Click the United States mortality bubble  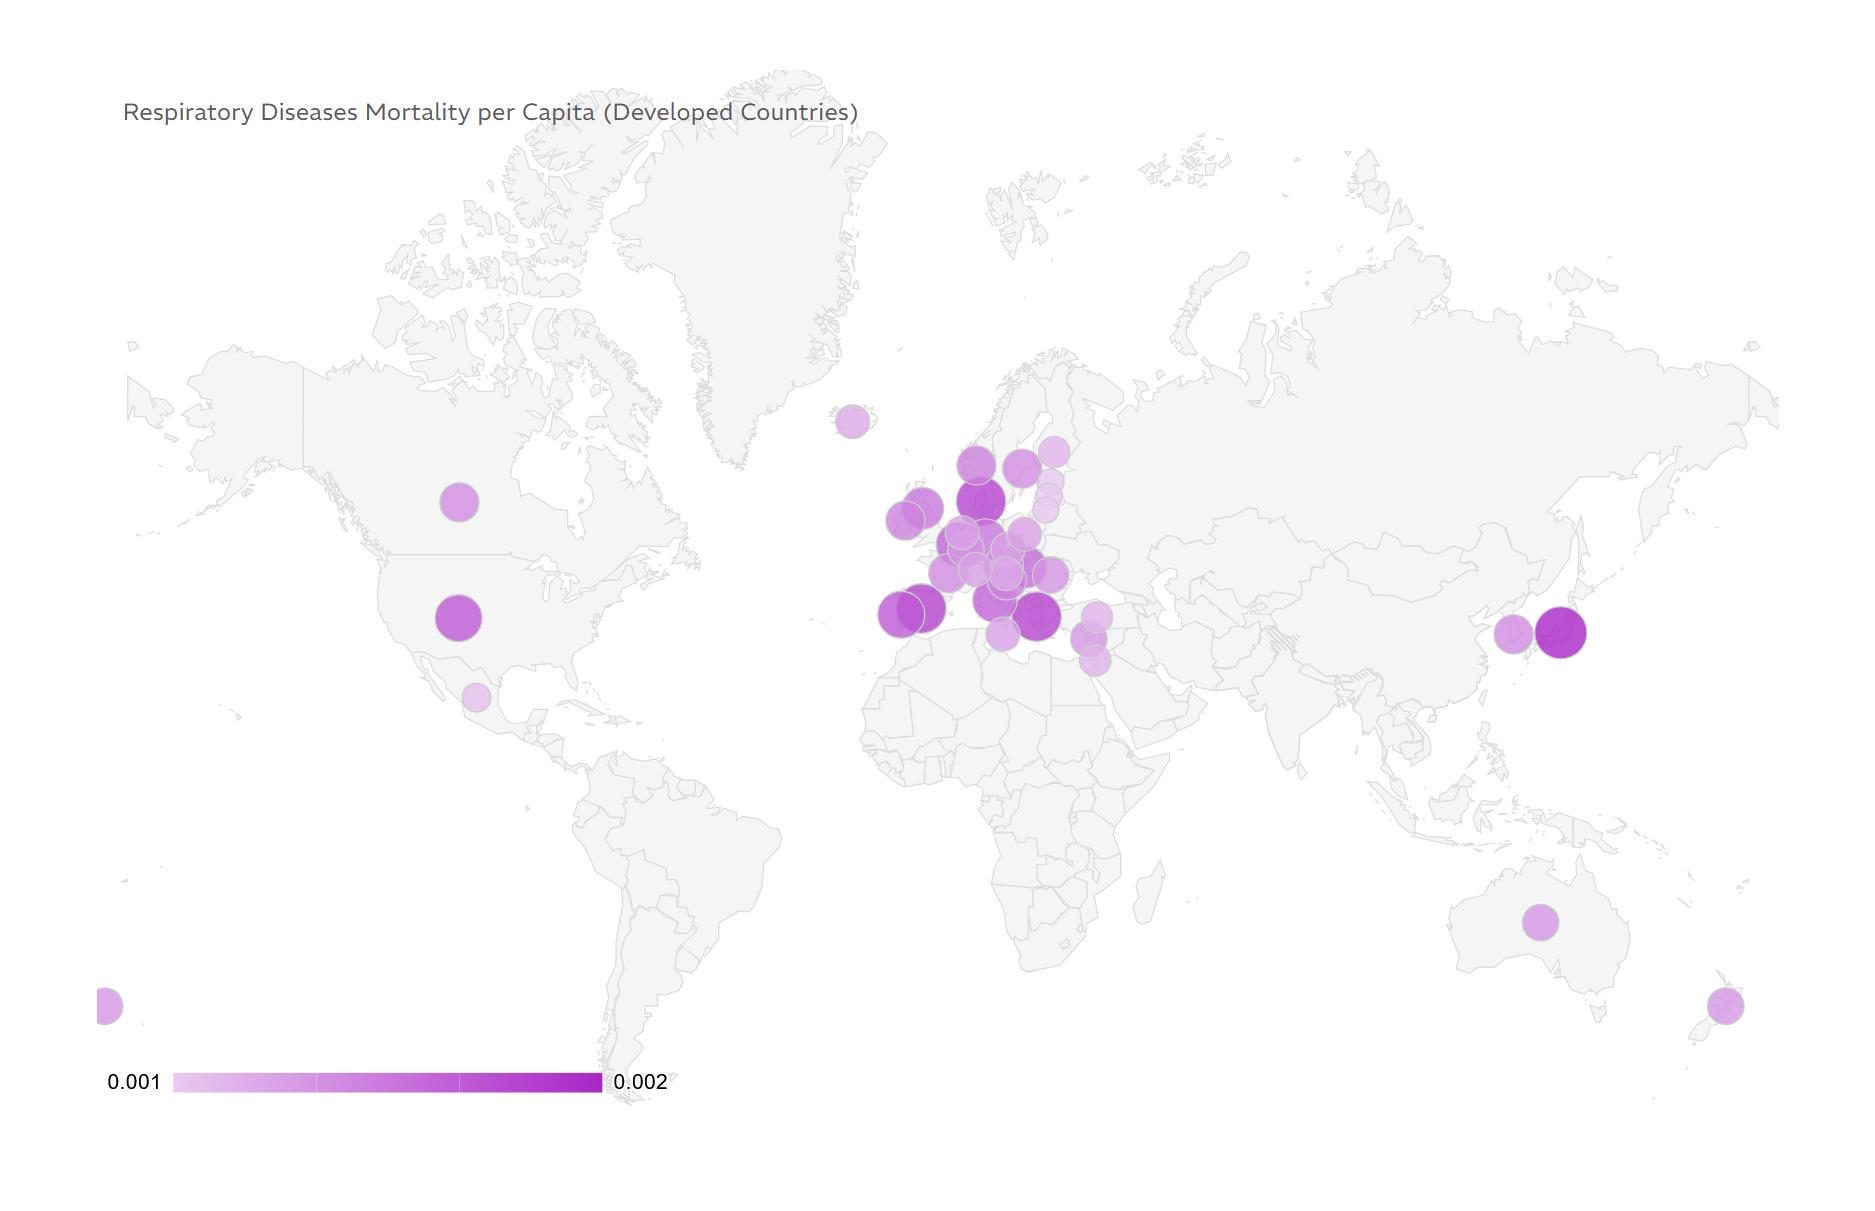(458, 618)
